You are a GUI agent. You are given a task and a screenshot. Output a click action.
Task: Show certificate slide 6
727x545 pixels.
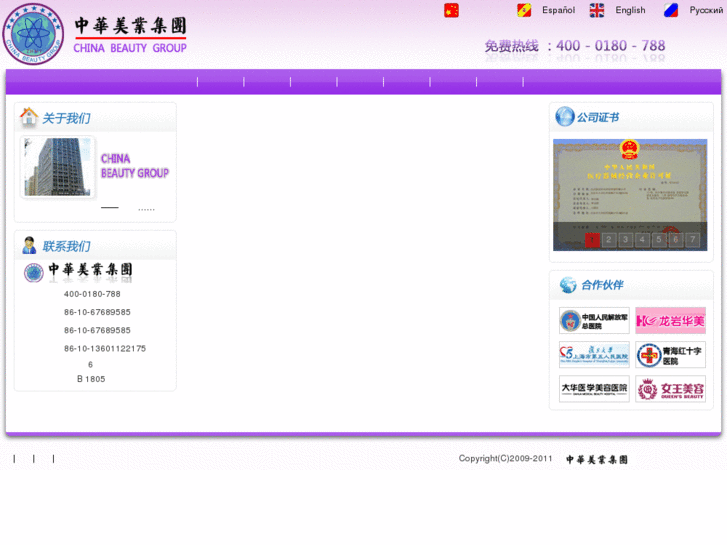click(676, 240)
